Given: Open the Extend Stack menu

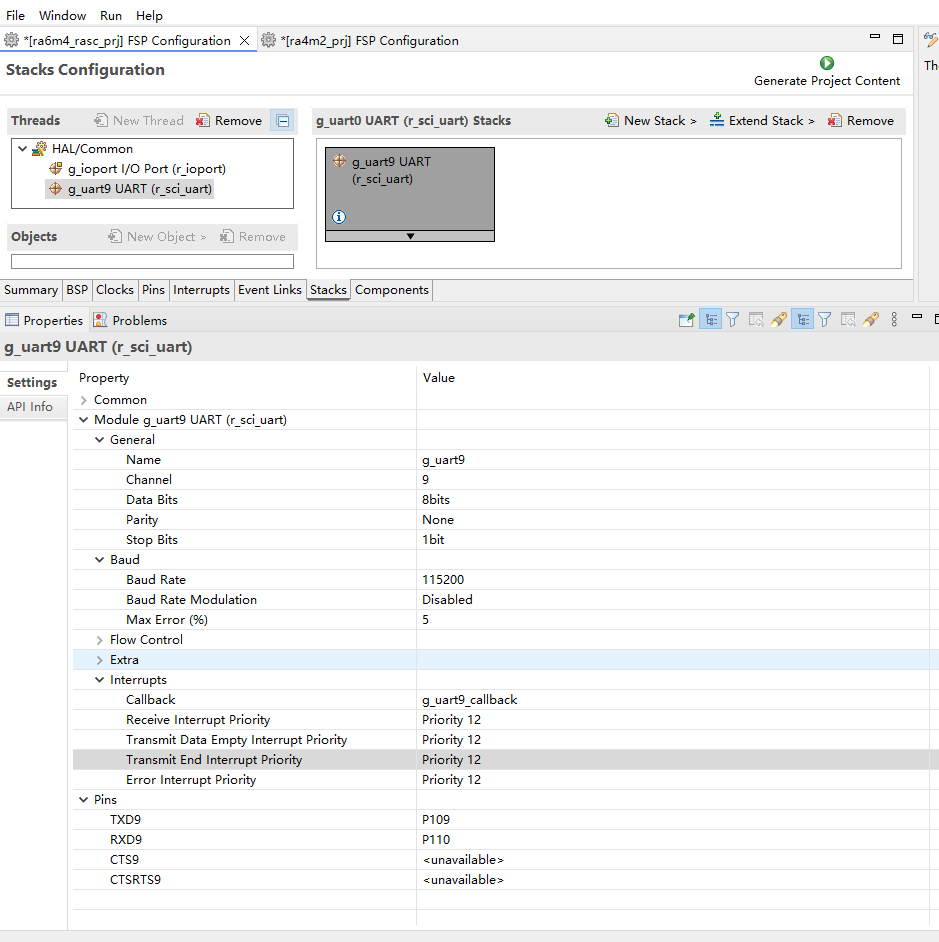Looking at the screenshot, I should [x=762, y=120].
